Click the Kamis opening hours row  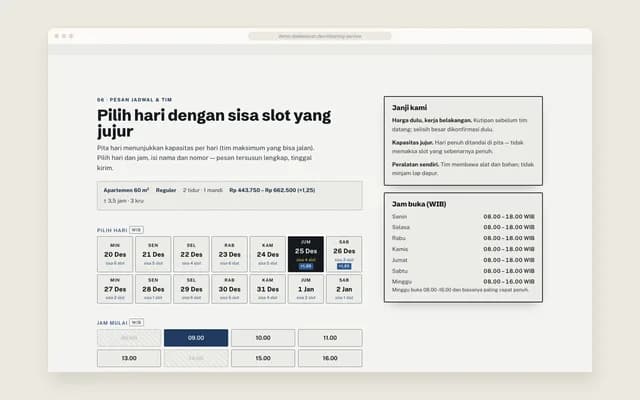click(463, 249)
